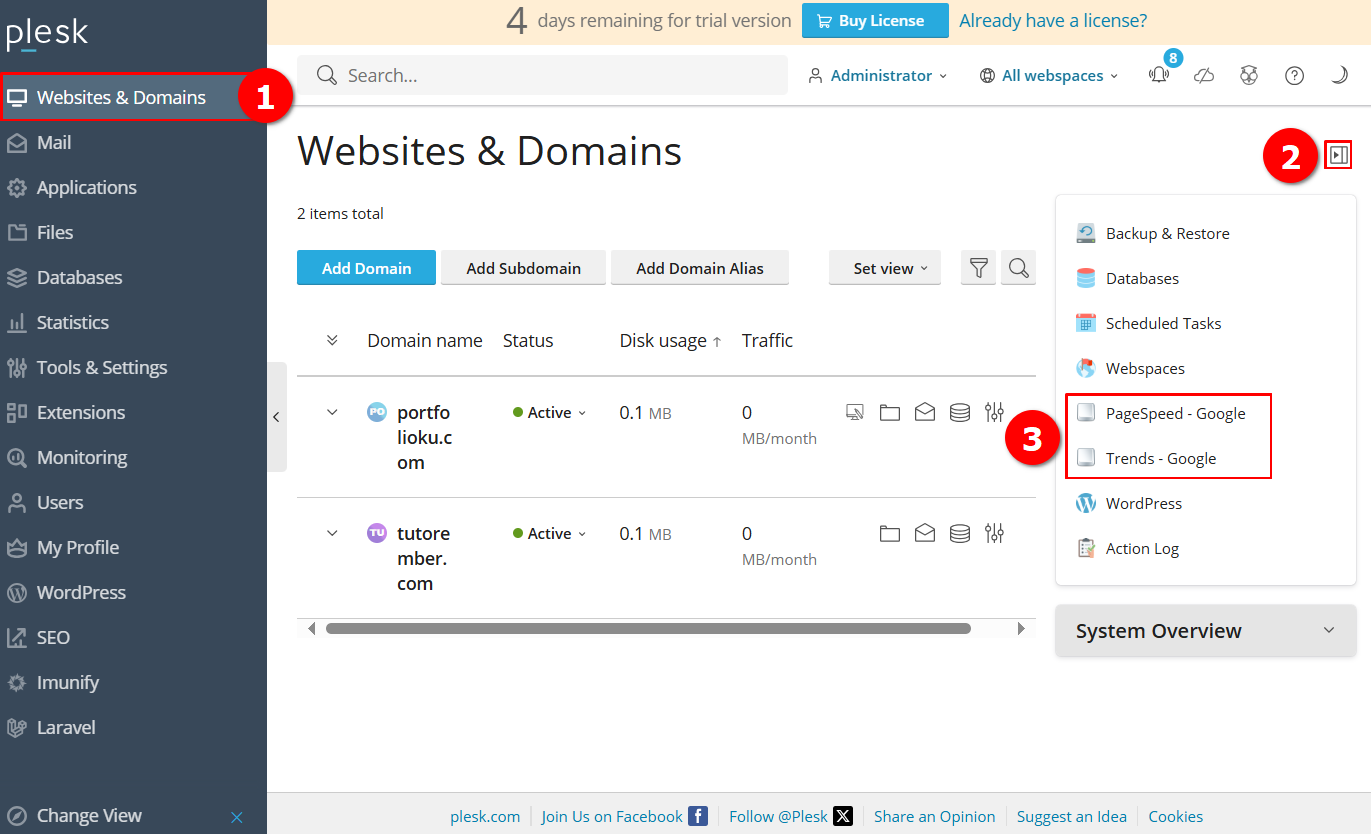
Task: Open mail icon for portfolioku.com
Action: (x=925, y=412)
